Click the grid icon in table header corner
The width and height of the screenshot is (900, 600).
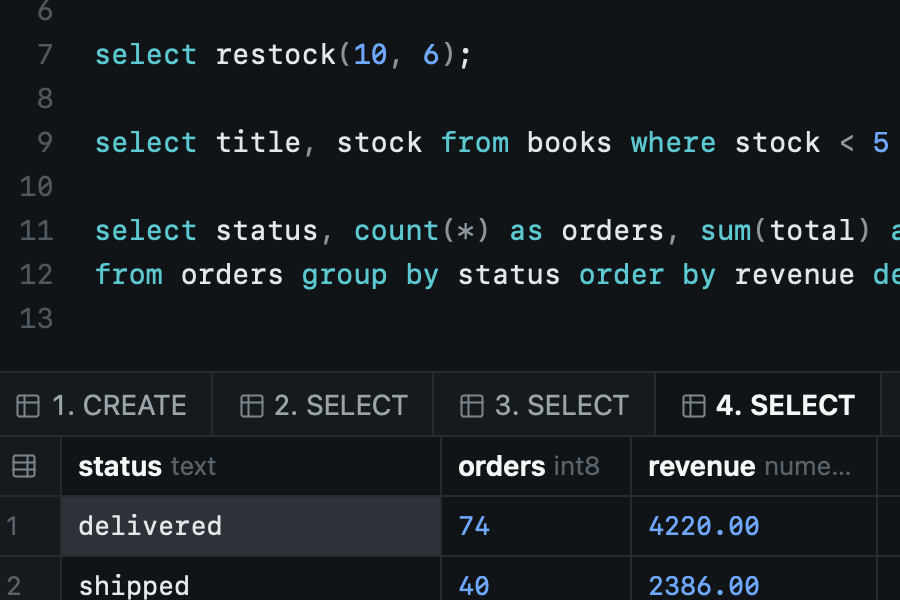pyautogui.click(x=24, y=466)
